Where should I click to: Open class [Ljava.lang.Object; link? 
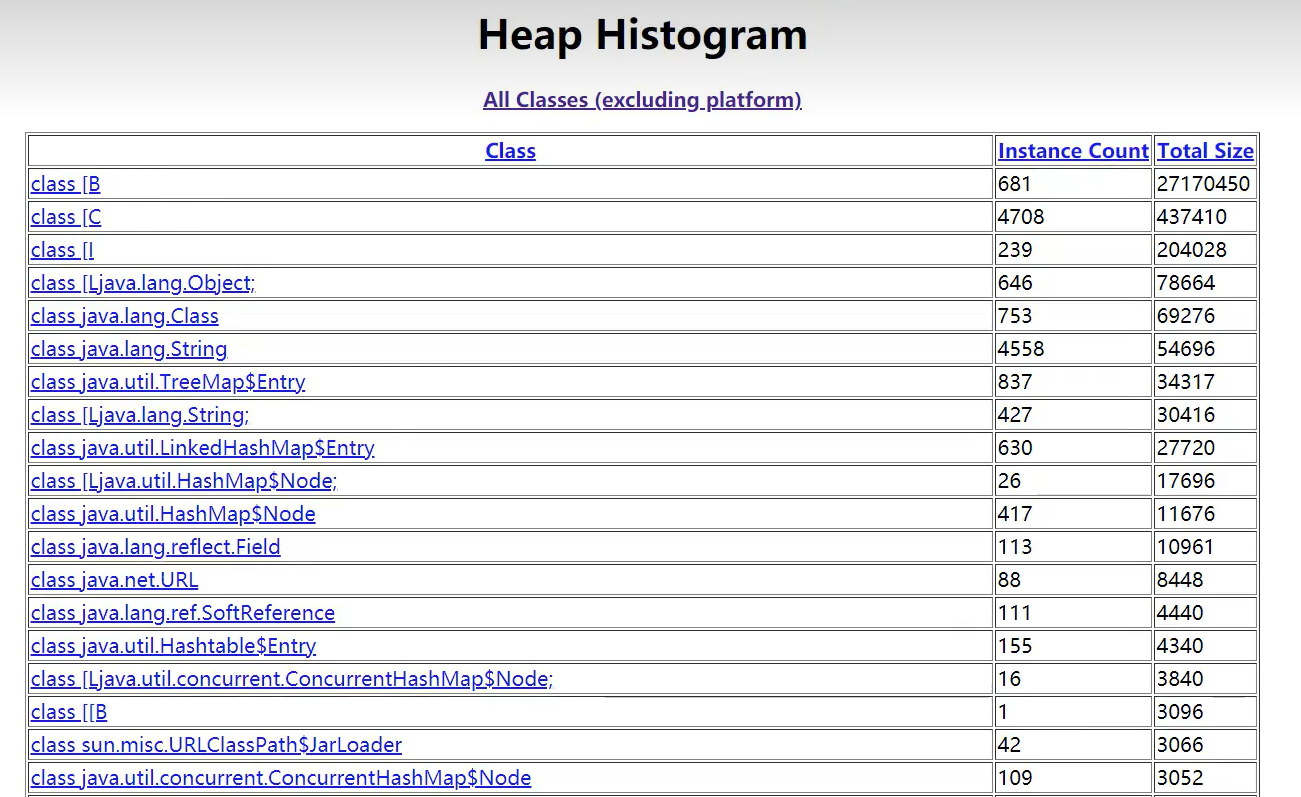click(143, 283)
